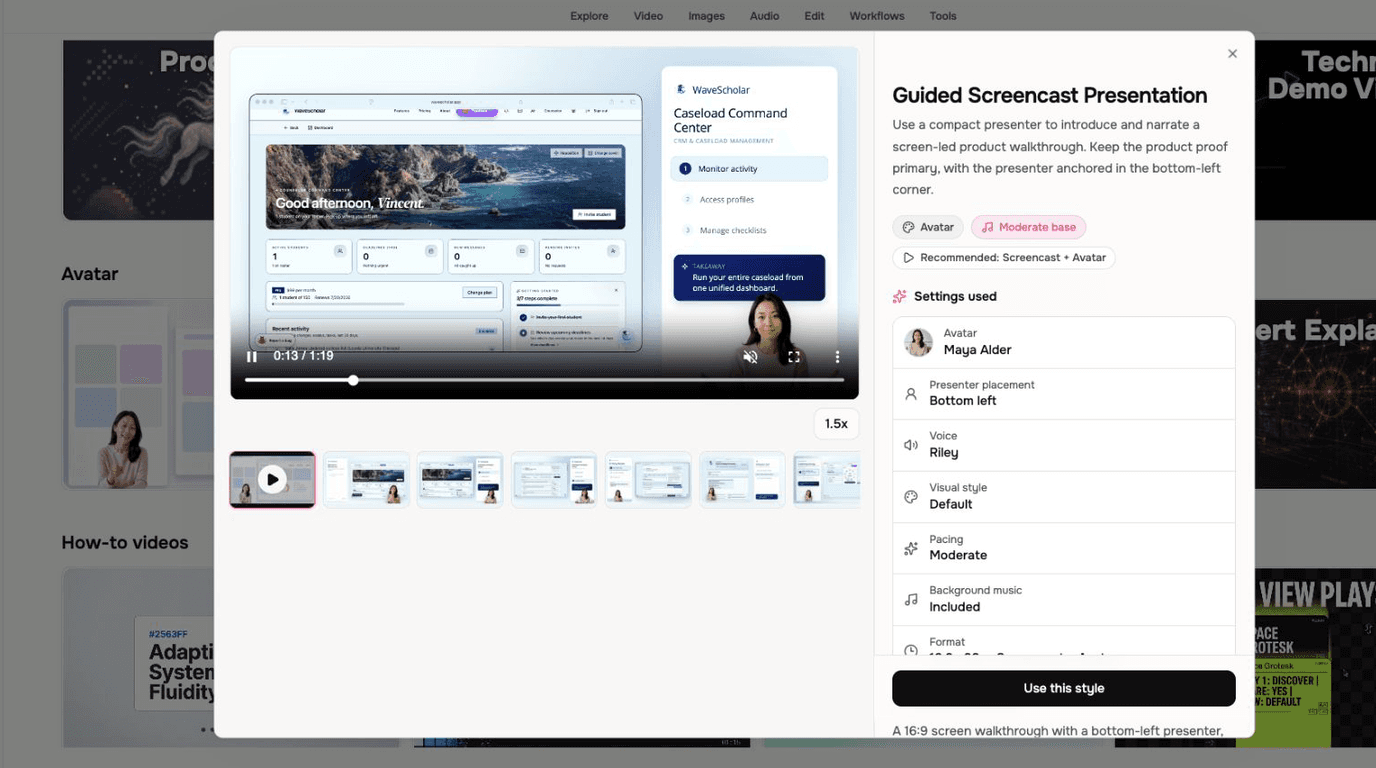Screen dimensions: 1376x768
Task: Click the Guided Screencast Presentation title
Action: 1050,95
